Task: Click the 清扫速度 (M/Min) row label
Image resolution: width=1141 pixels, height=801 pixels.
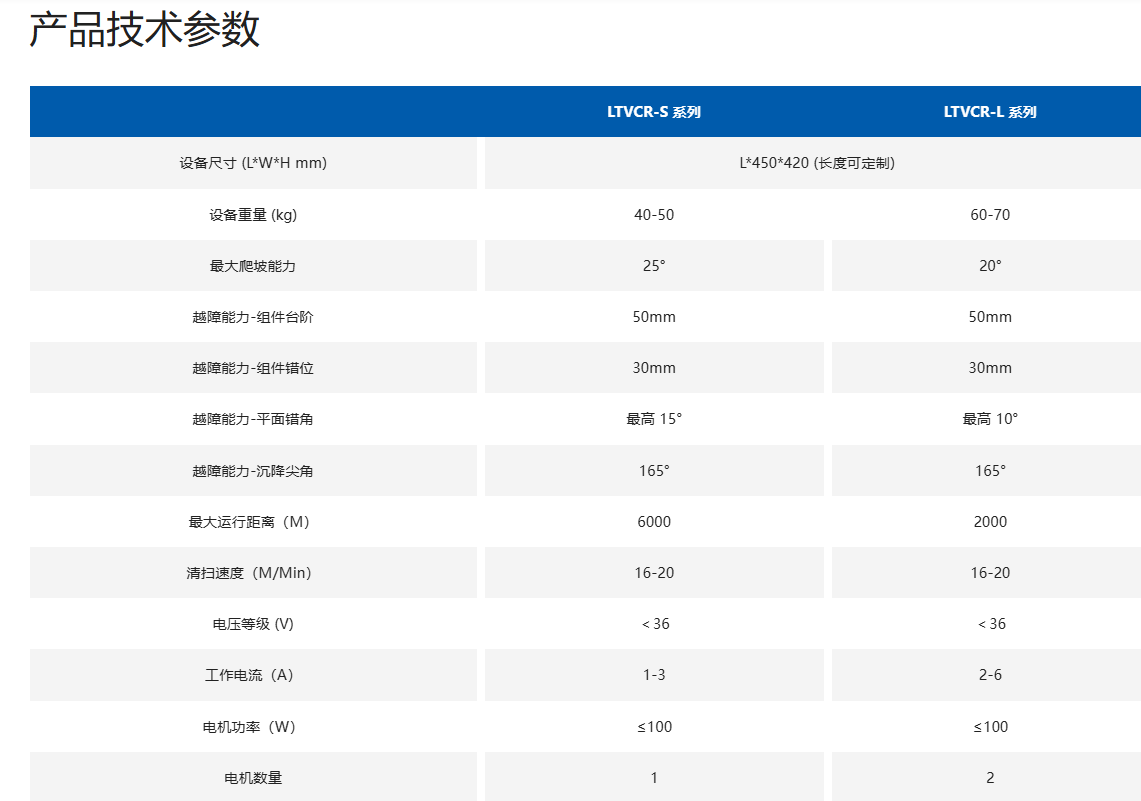Action: [253, 573]
